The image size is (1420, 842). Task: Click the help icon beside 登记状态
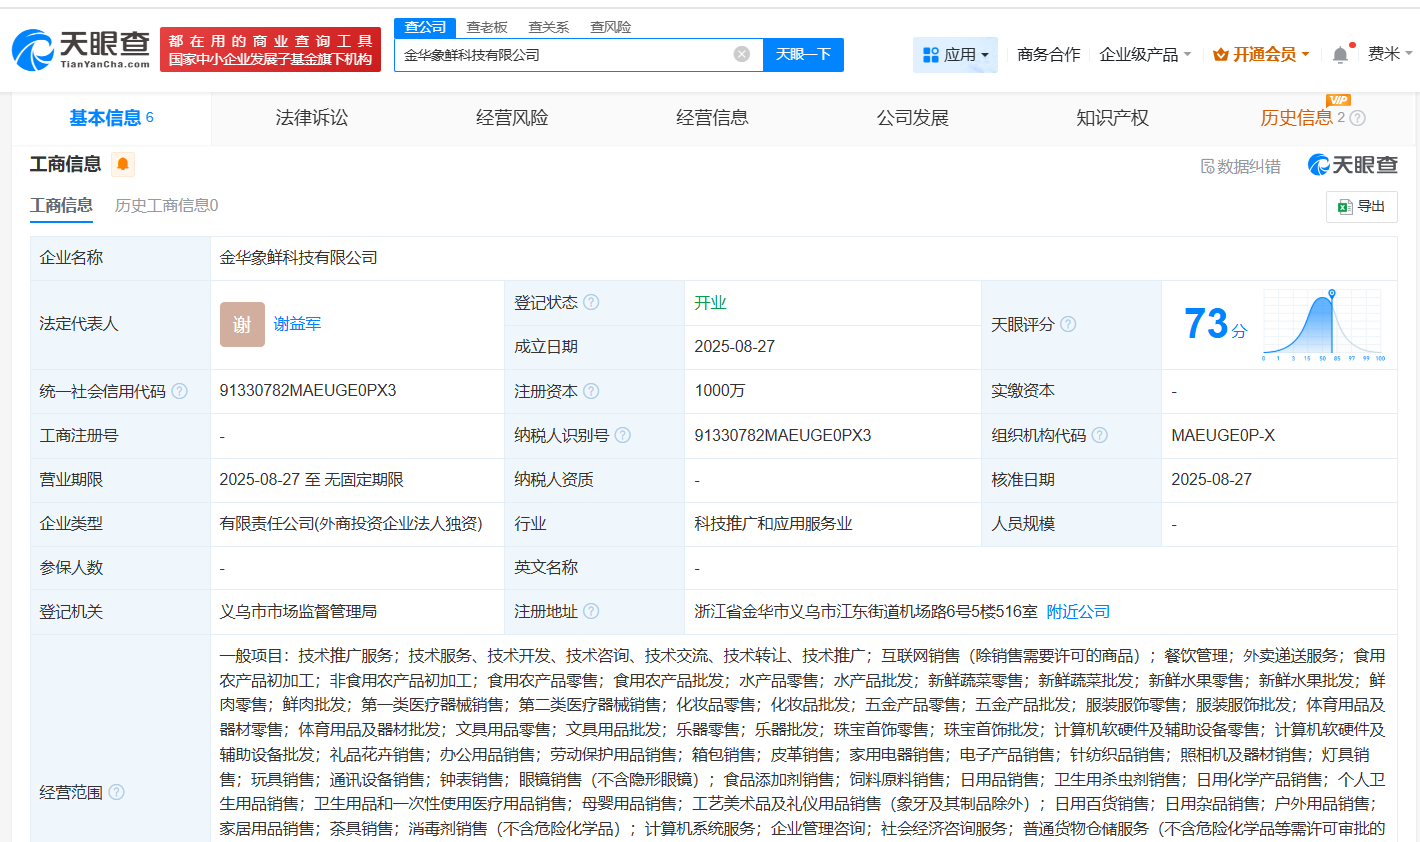point(591,302)
